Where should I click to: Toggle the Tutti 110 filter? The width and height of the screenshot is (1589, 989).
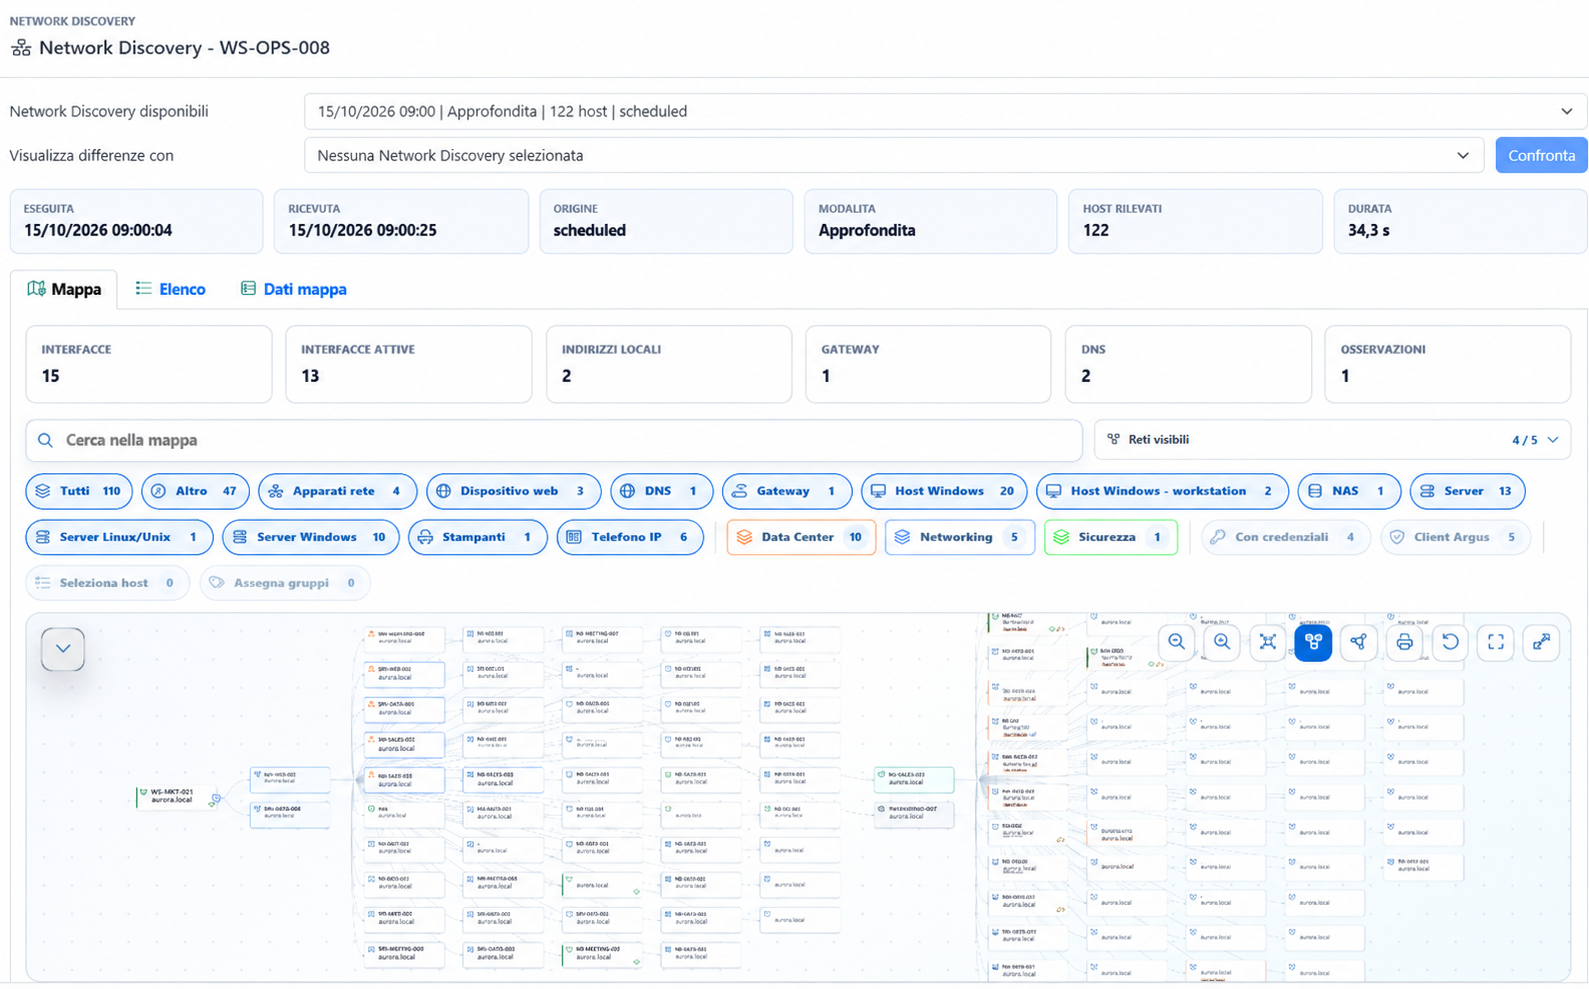coord(79,491)
